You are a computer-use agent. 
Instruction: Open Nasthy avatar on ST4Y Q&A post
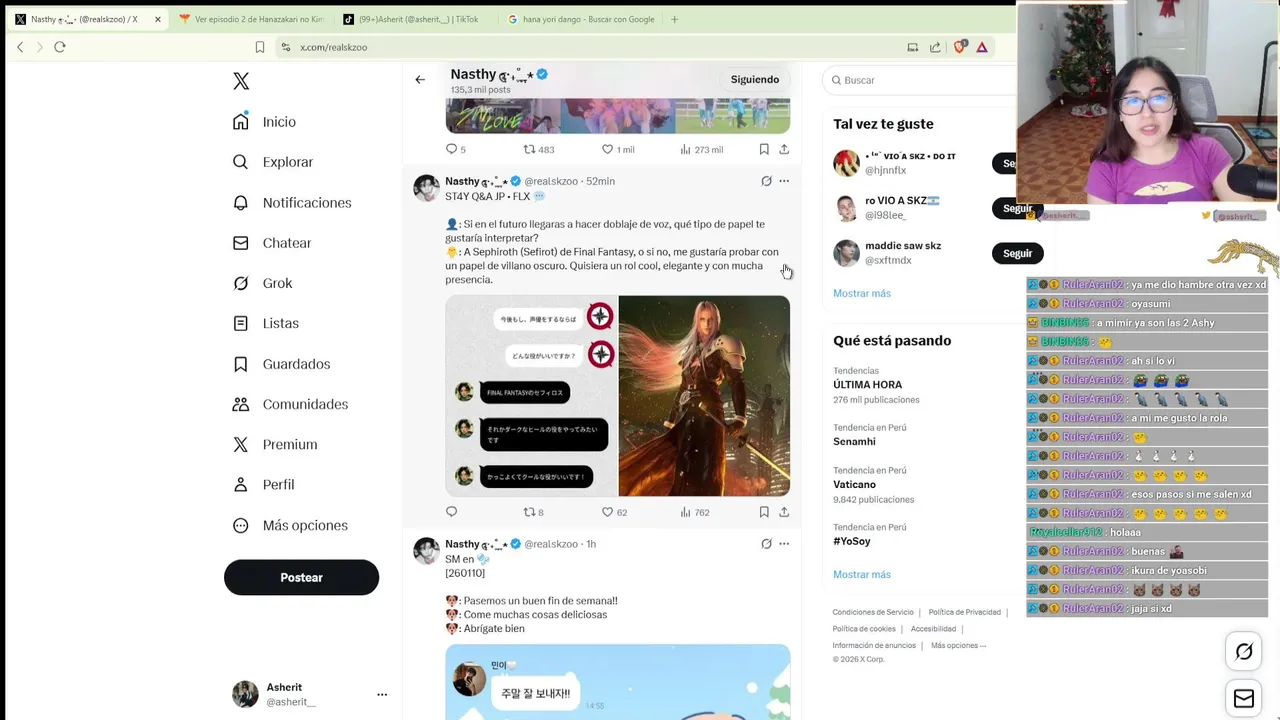click(427, 188)
